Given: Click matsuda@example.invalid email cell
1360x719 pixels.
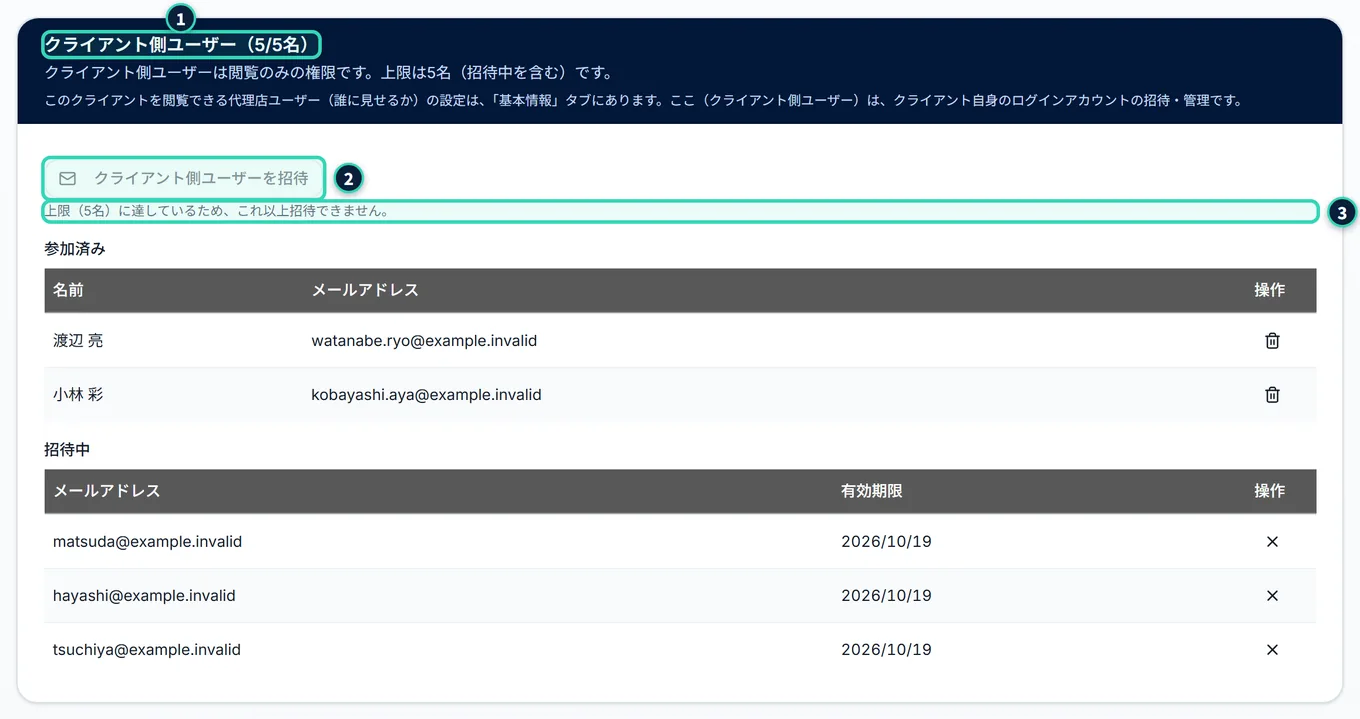Looking at the screenshot, I should [148, 542].
